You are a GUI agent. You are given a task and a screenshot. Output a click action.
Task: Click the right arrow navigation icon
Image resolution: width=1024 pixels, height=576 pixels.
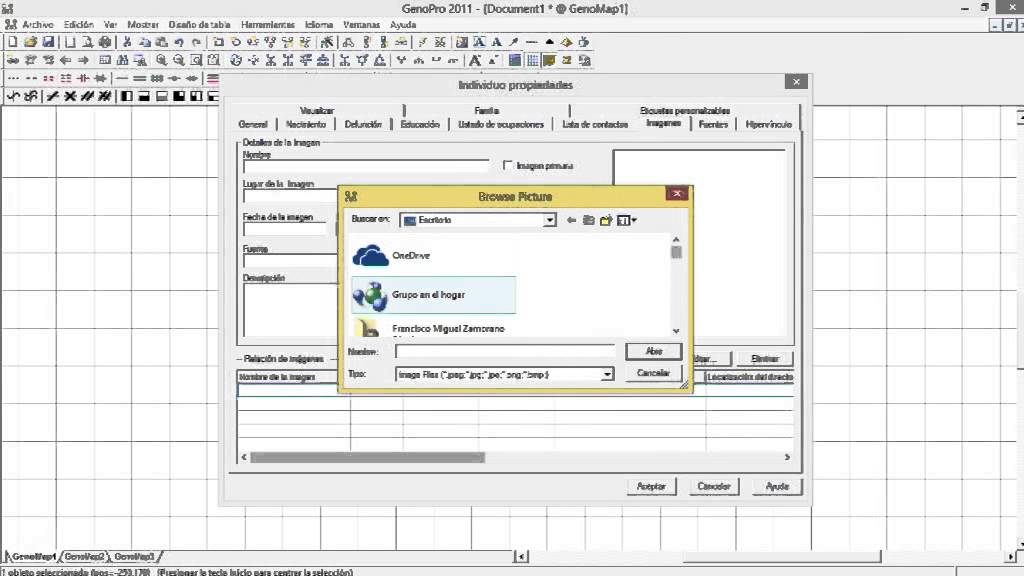coord(83,60)
